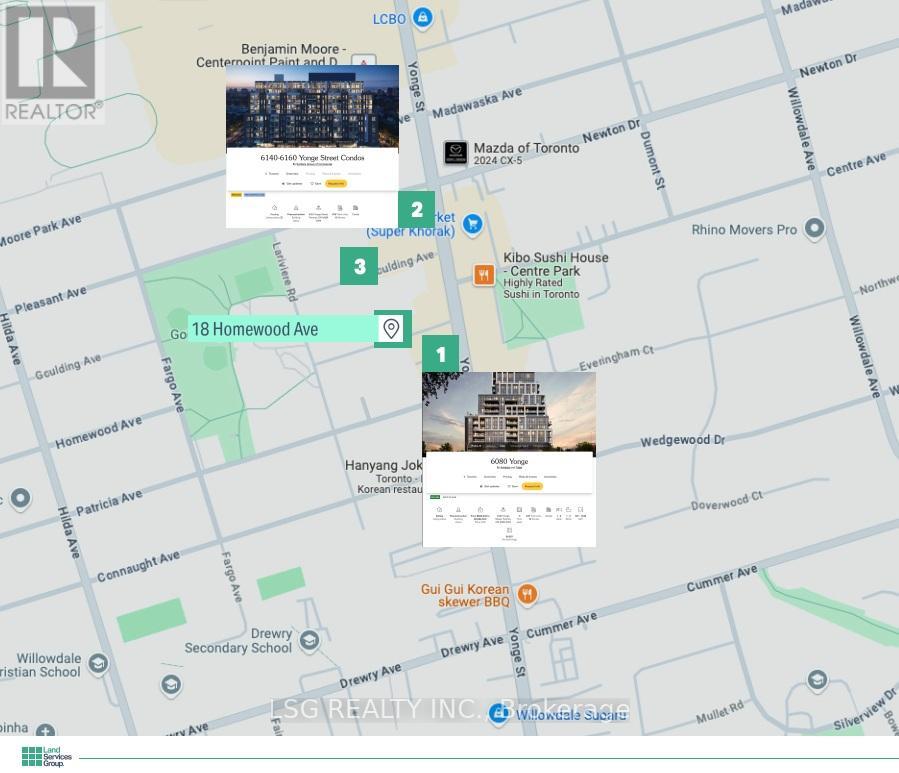Screen dimensions: 899x773
Task: Open the Kibo Sushi House restaurant pin
Action: (x=484, y=275)
